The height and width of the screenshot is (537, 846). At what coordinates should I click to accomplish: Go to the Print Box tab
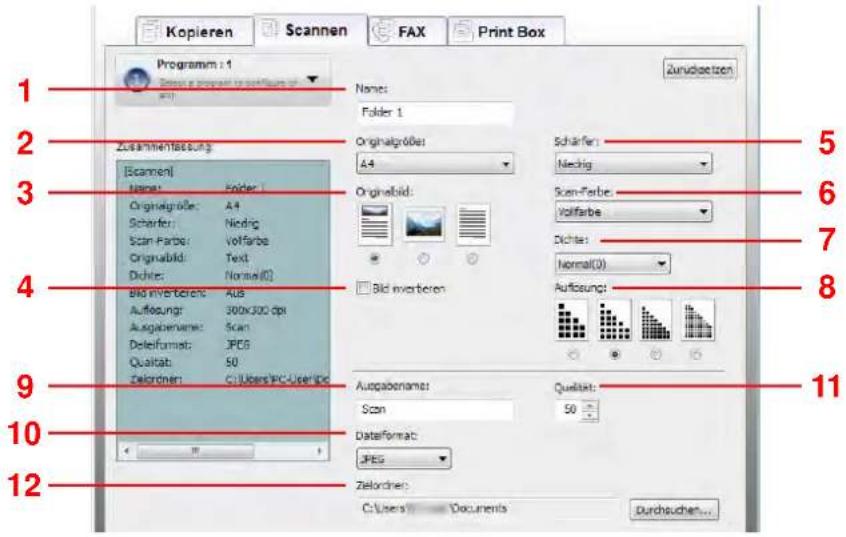pyautogui.click(x=507, y=31)
